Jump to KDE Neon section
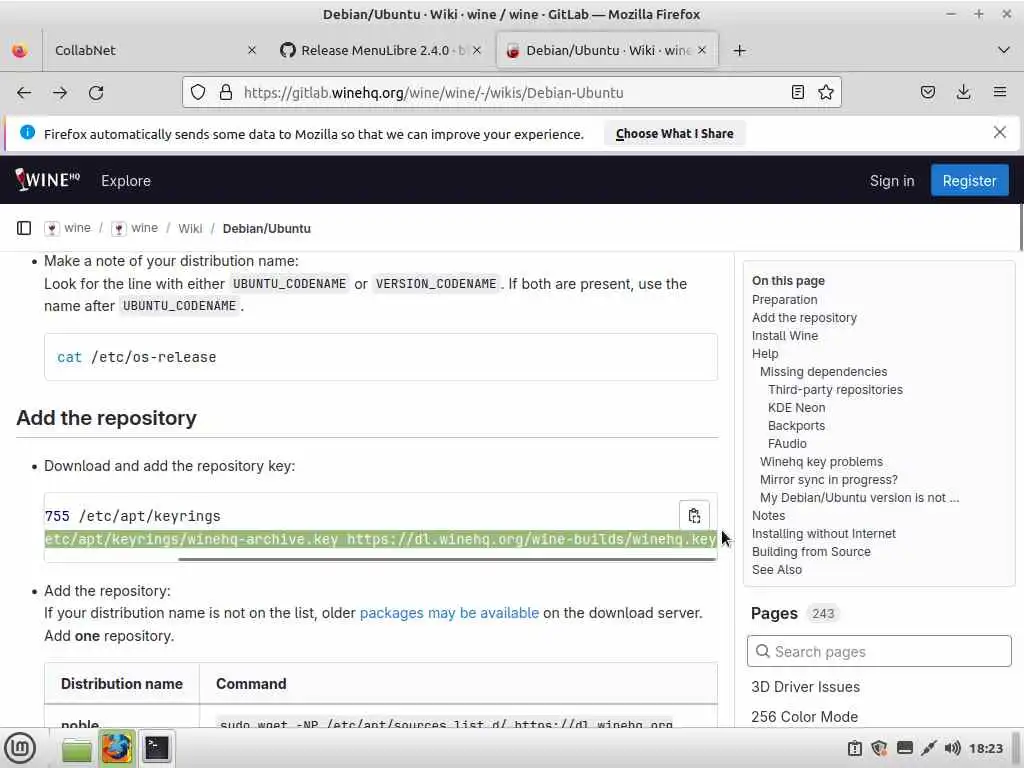1024x768 pixels. tap(796, 408)
